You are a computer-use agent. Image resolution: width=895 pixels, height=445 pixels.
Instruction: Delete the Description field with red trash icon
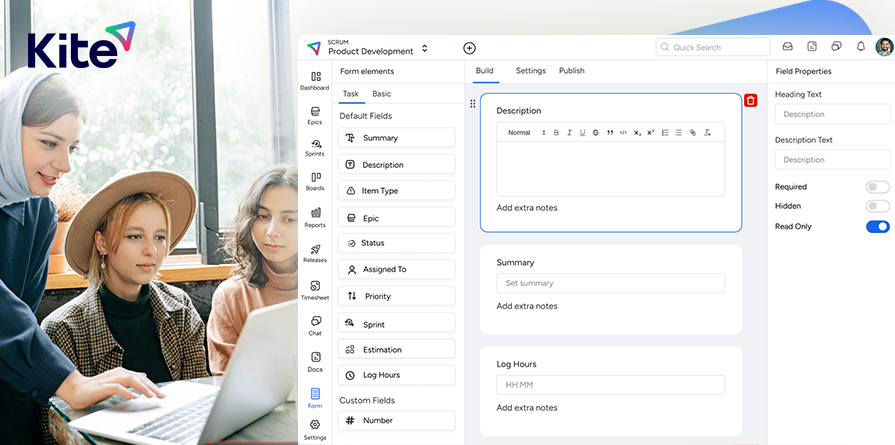coord(751,101)
